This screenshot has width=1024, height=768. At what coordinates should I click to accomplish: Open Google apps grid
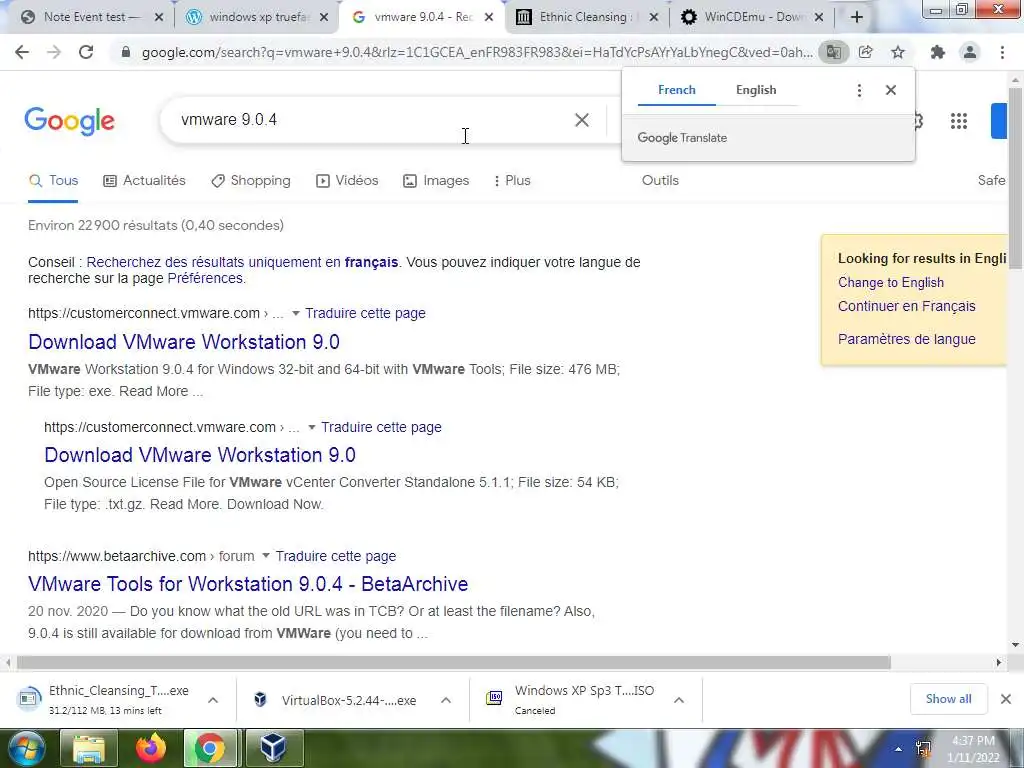coord(959,121)
